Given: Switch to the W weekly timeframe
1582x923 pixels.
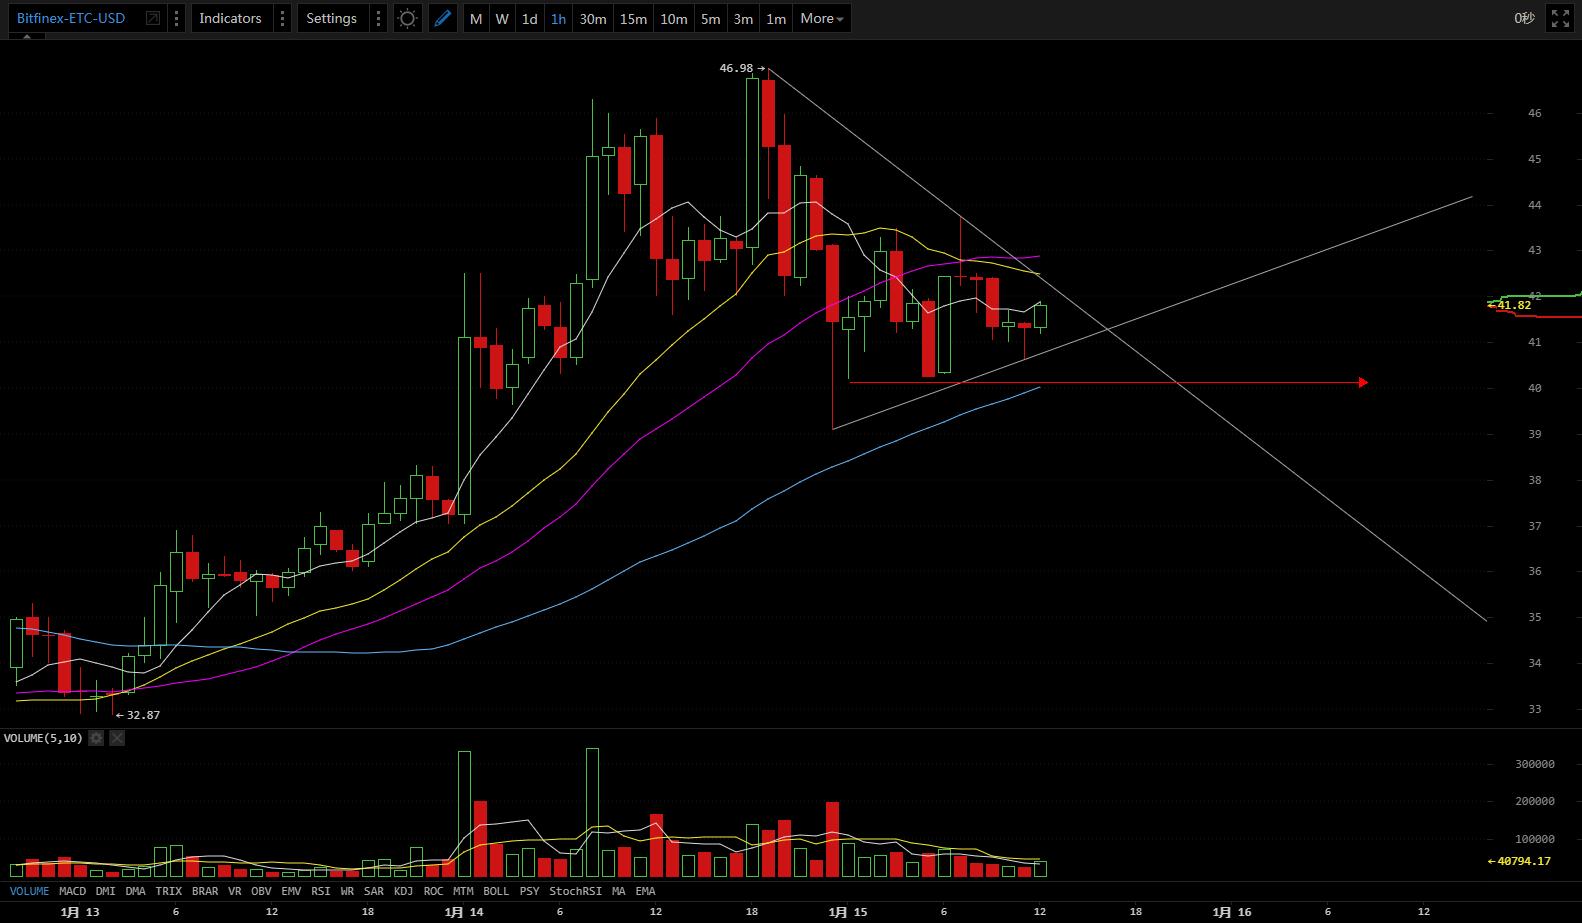Looking at the screenshot, I should 502,18.
